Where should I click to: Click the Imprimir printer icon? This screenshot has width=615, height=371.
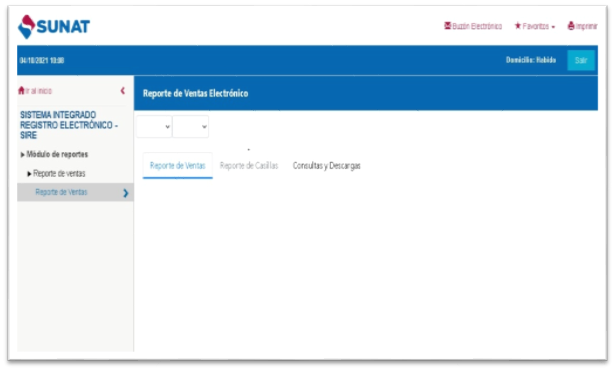(x=571, y=26)
